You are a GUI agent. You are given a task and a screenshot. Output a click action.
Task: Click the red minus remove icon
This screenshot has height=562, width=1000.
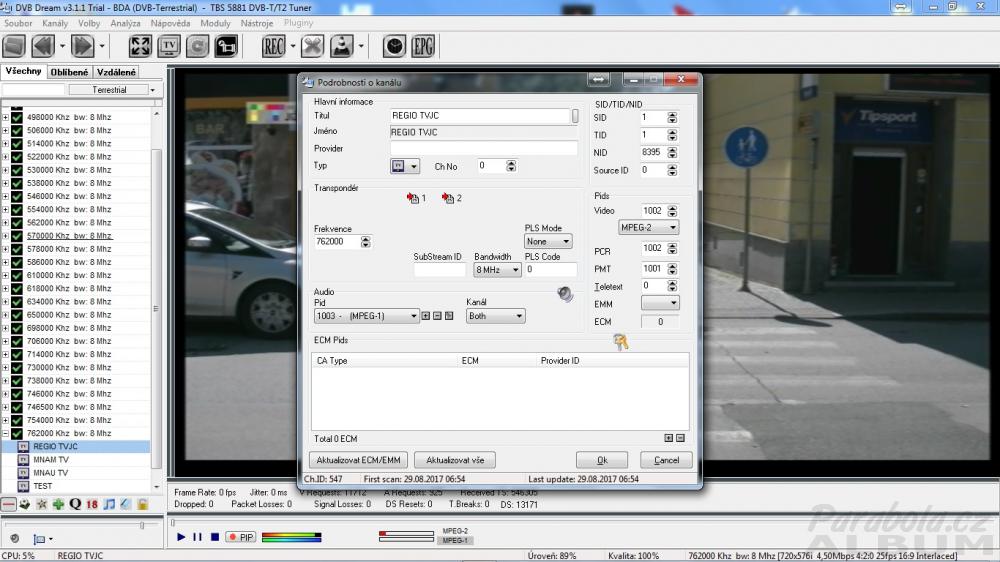8,504
